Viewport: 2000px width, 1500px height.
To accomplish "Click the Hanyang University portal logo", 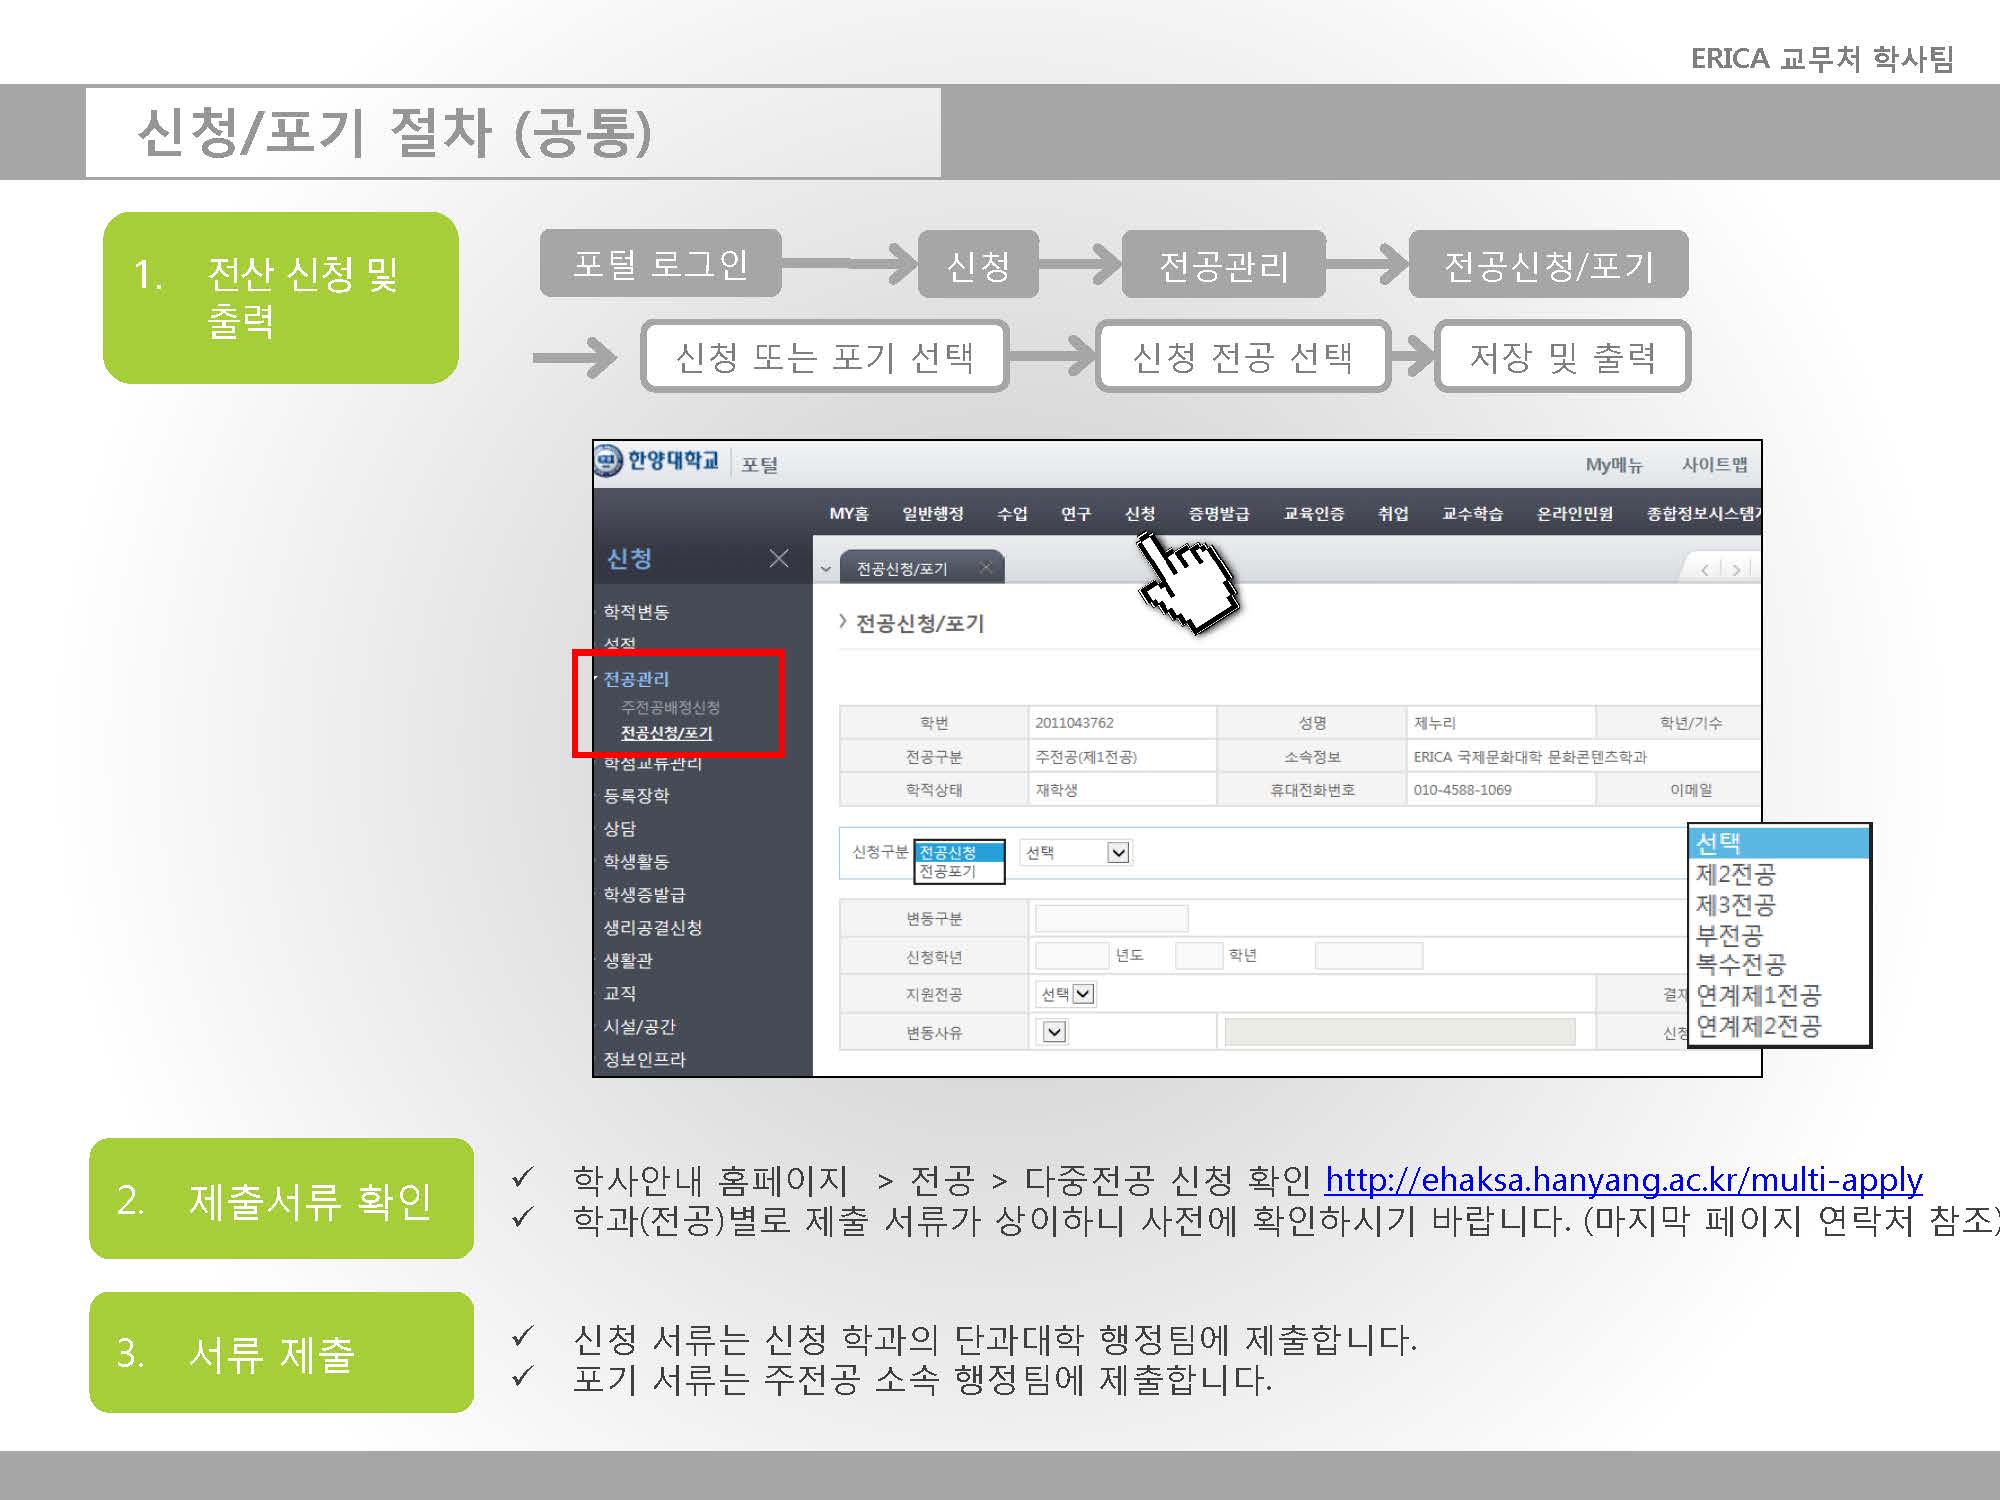I will (x=657, y=461).
